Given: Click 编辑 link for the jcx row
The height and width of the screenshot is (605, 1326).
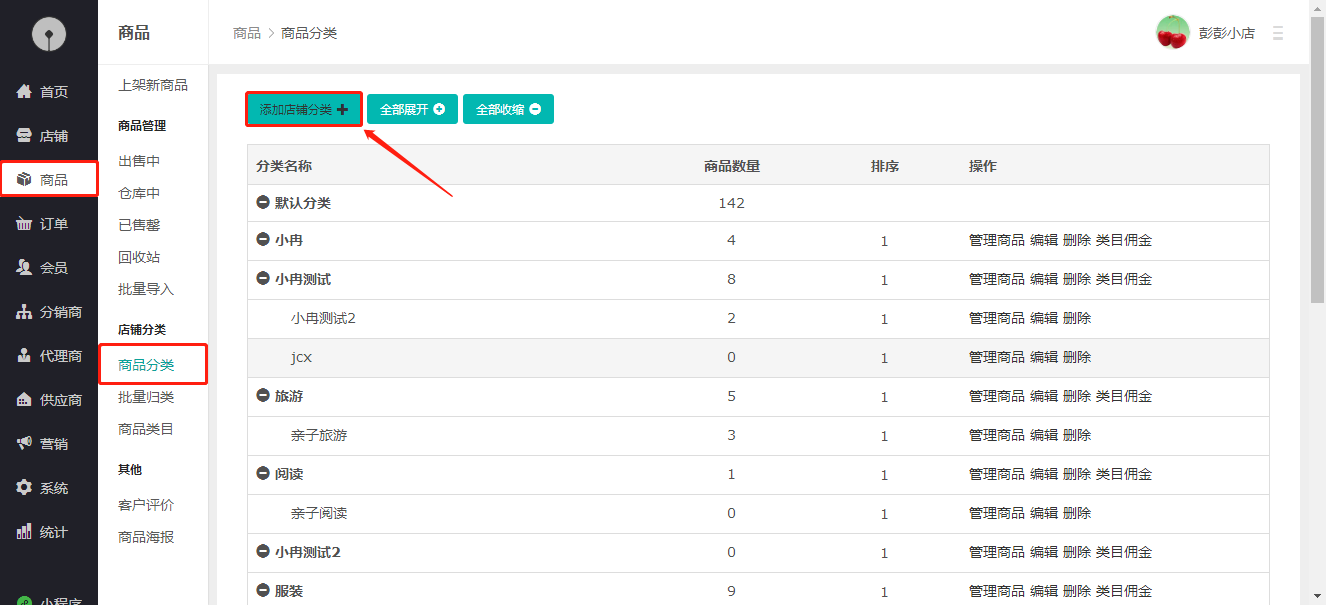Looking at the screenshot, I should [x=1043, y=357].
